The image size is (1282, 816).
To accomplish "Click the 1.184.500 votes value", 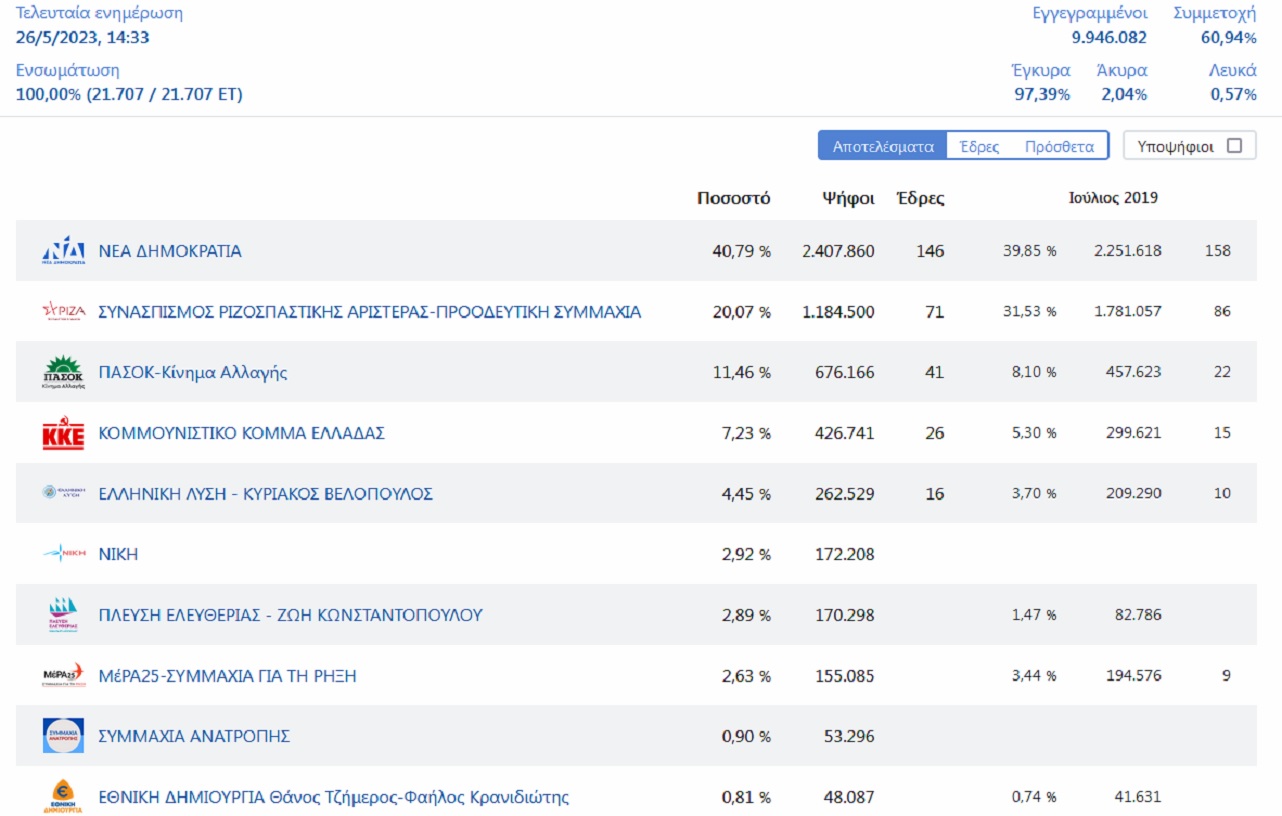I will tap(838, 312).
